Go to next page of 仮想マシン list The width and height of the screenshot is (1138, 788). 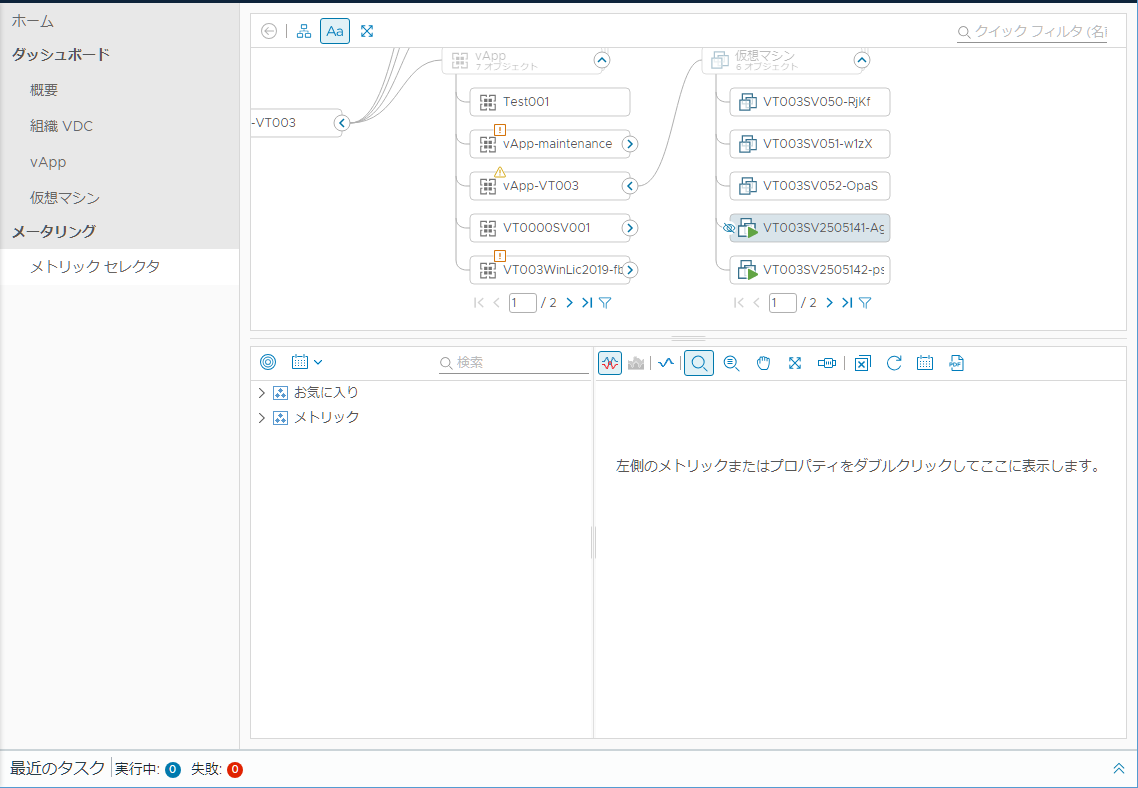pyautogui.click(x=829, y=303)
